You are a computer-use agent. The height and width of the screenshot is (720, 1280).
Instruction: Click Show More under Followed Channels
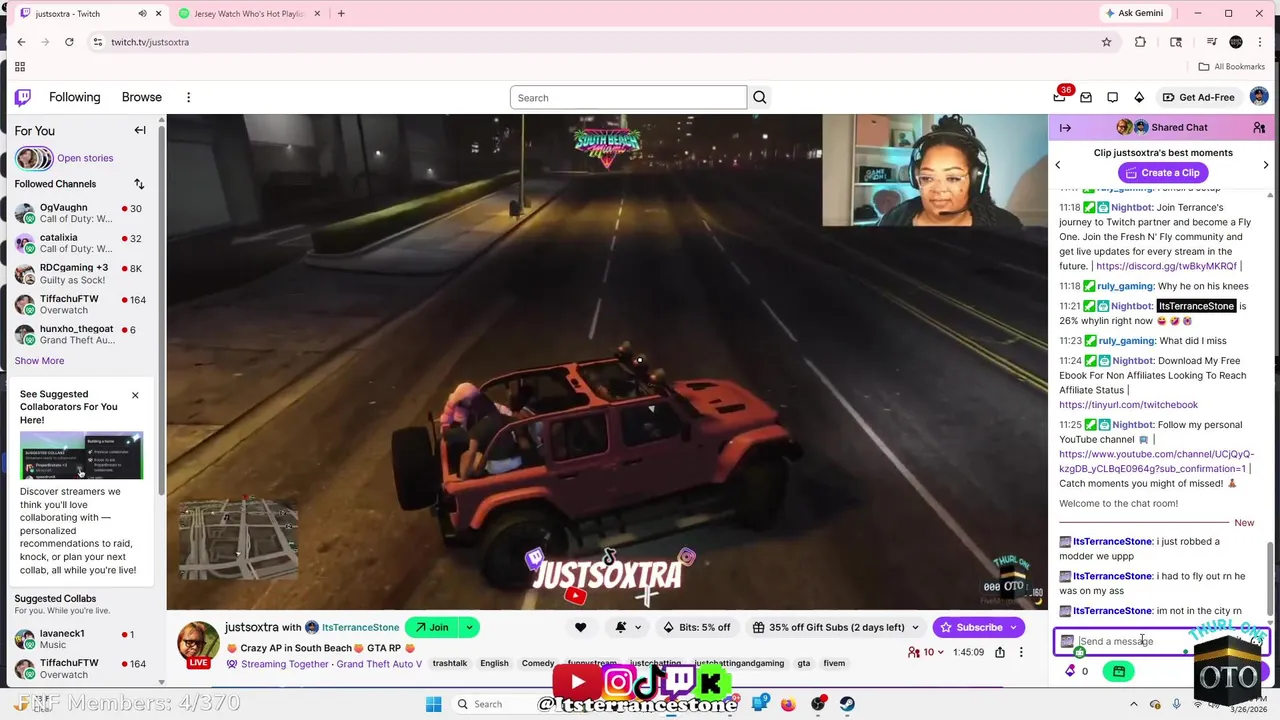click(x=39, y=360)
